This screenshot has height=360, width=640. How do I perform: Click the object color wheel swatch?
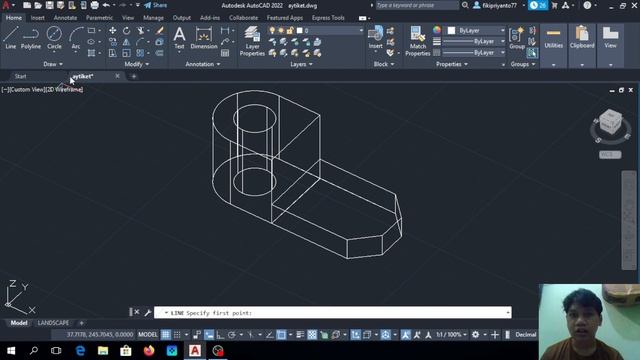pos(437,30)
